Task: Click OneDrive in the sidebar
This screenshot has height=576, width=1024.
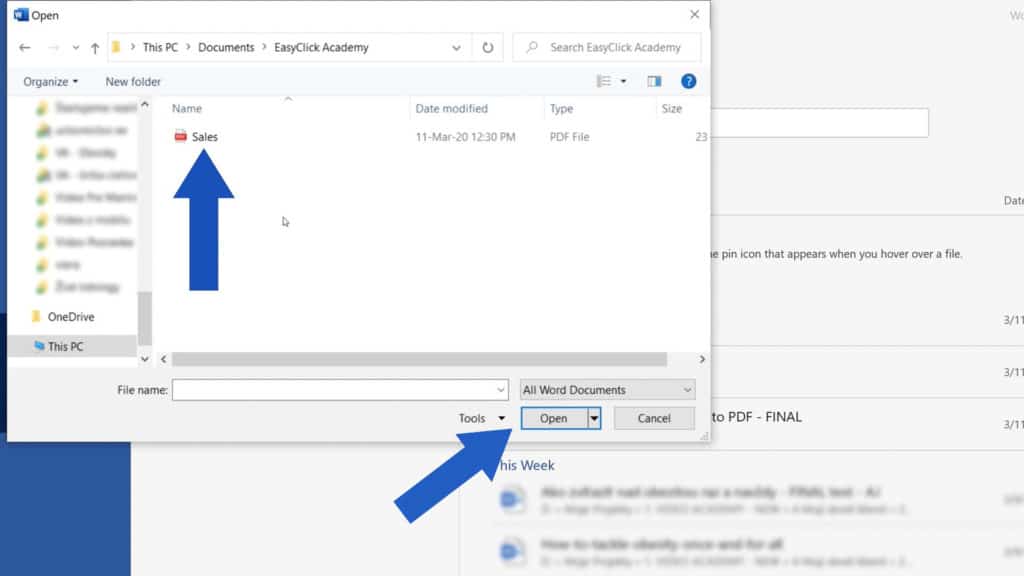Action: click(72, 316)
